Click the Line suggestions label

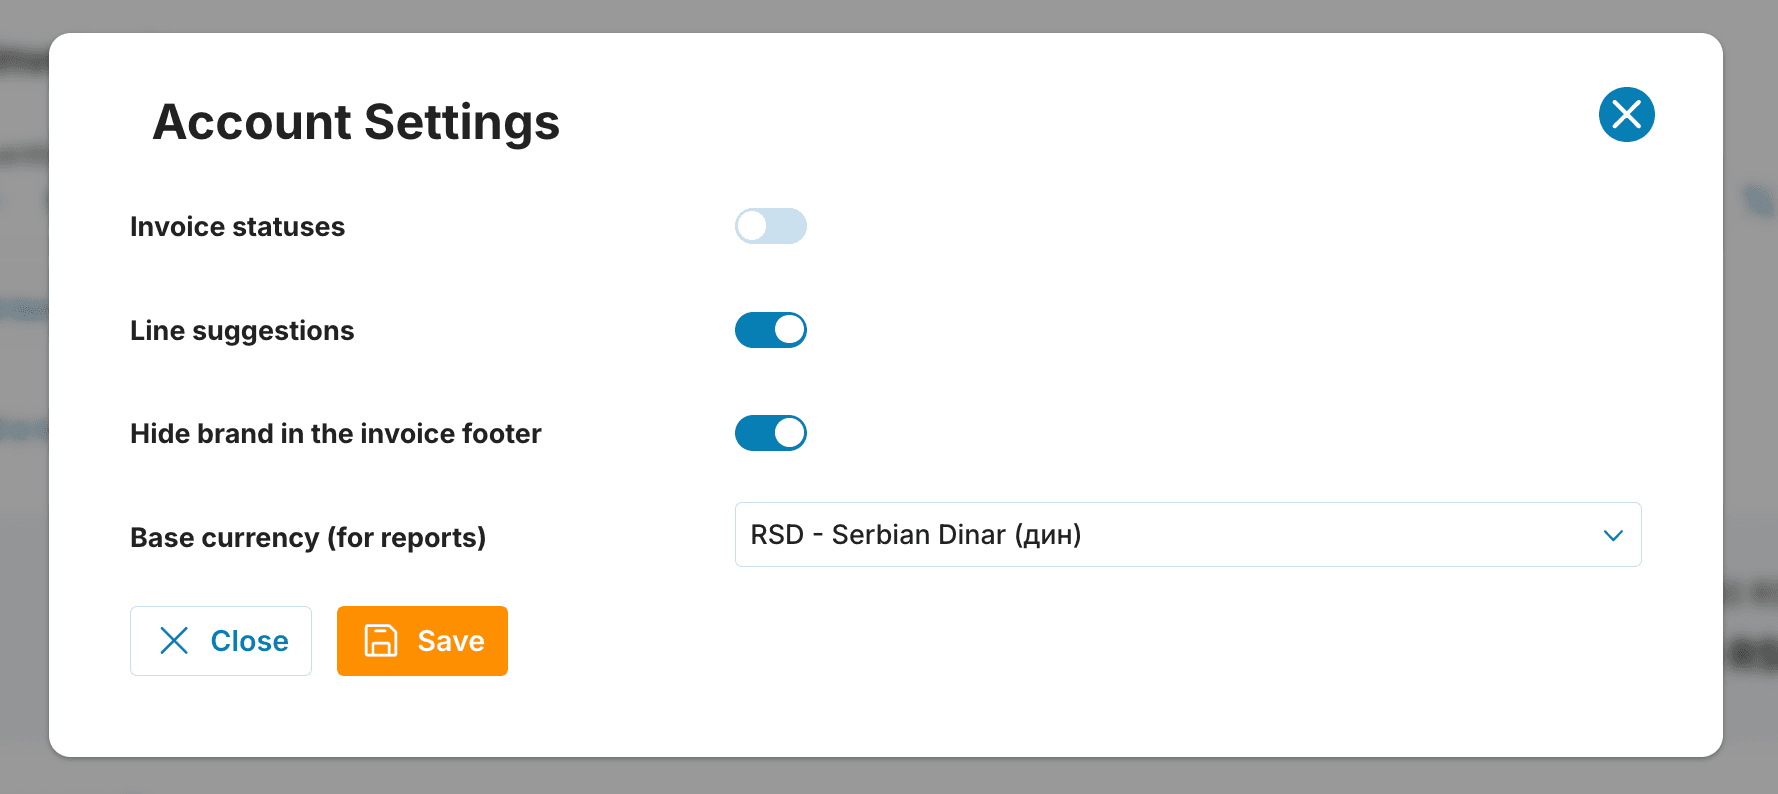(242, 331)
